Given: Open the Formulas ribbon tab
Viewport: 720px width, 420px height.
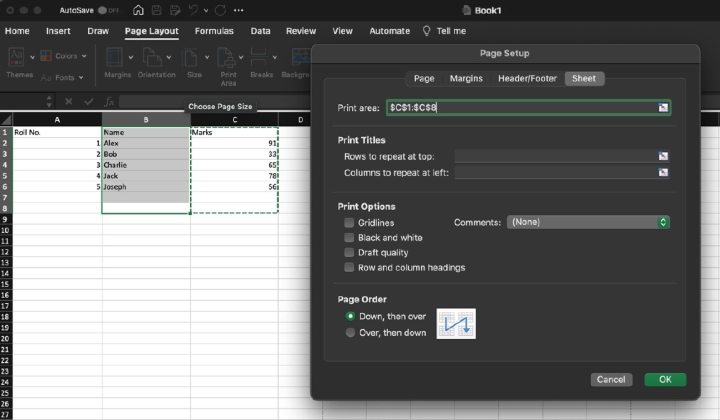Looking at the screenshot, I should pos(214,31).
